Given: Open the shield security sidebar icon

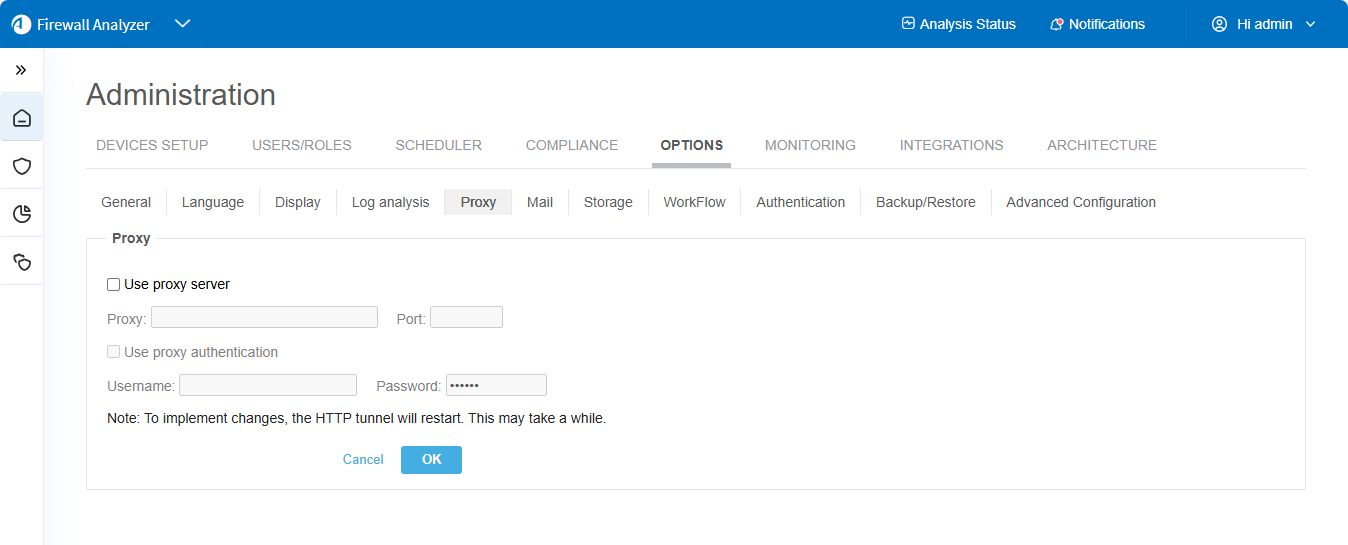Looking at the screenshot, I should tap(21, 166).
